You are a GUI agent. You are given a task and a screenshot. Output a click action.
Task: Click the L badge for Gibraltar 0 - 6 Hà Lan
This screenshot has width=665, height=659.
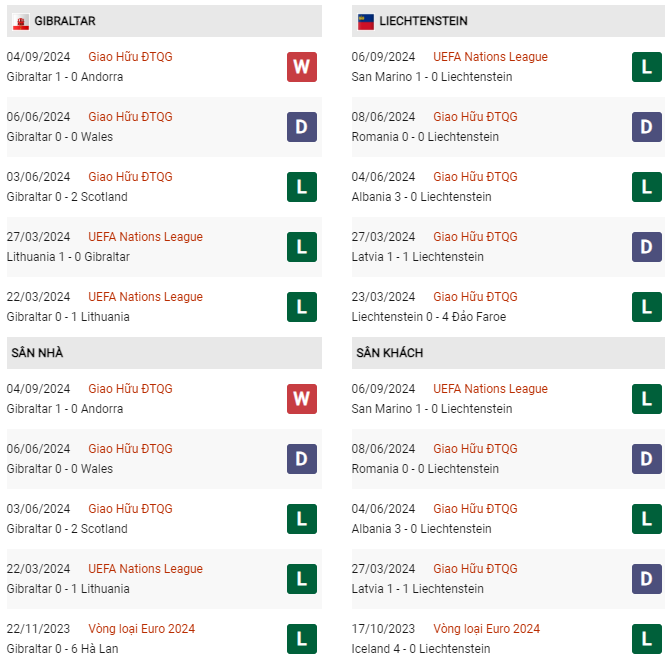(x=301, y=639)
